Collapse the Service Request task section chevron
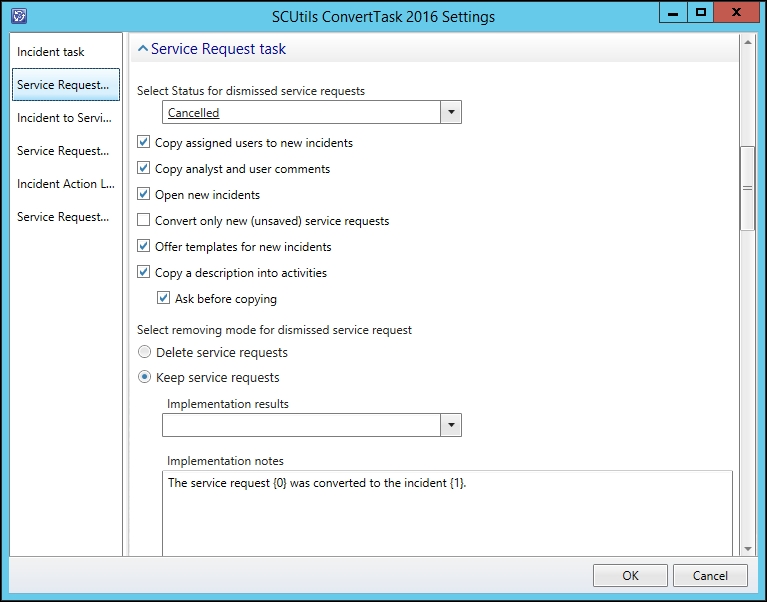This screenshot has height=602, width=767. (143, 48)
